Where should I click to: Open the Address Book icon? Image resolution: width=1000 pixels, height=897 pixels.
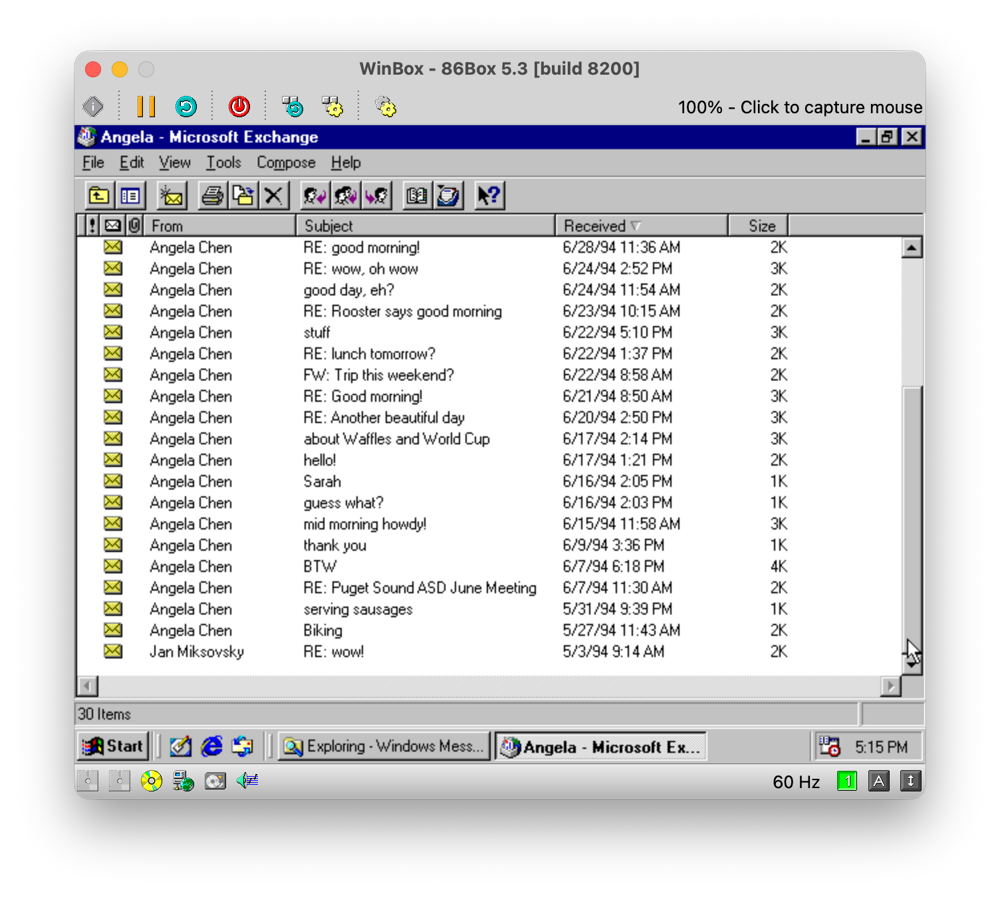click(x=417, y=196)
